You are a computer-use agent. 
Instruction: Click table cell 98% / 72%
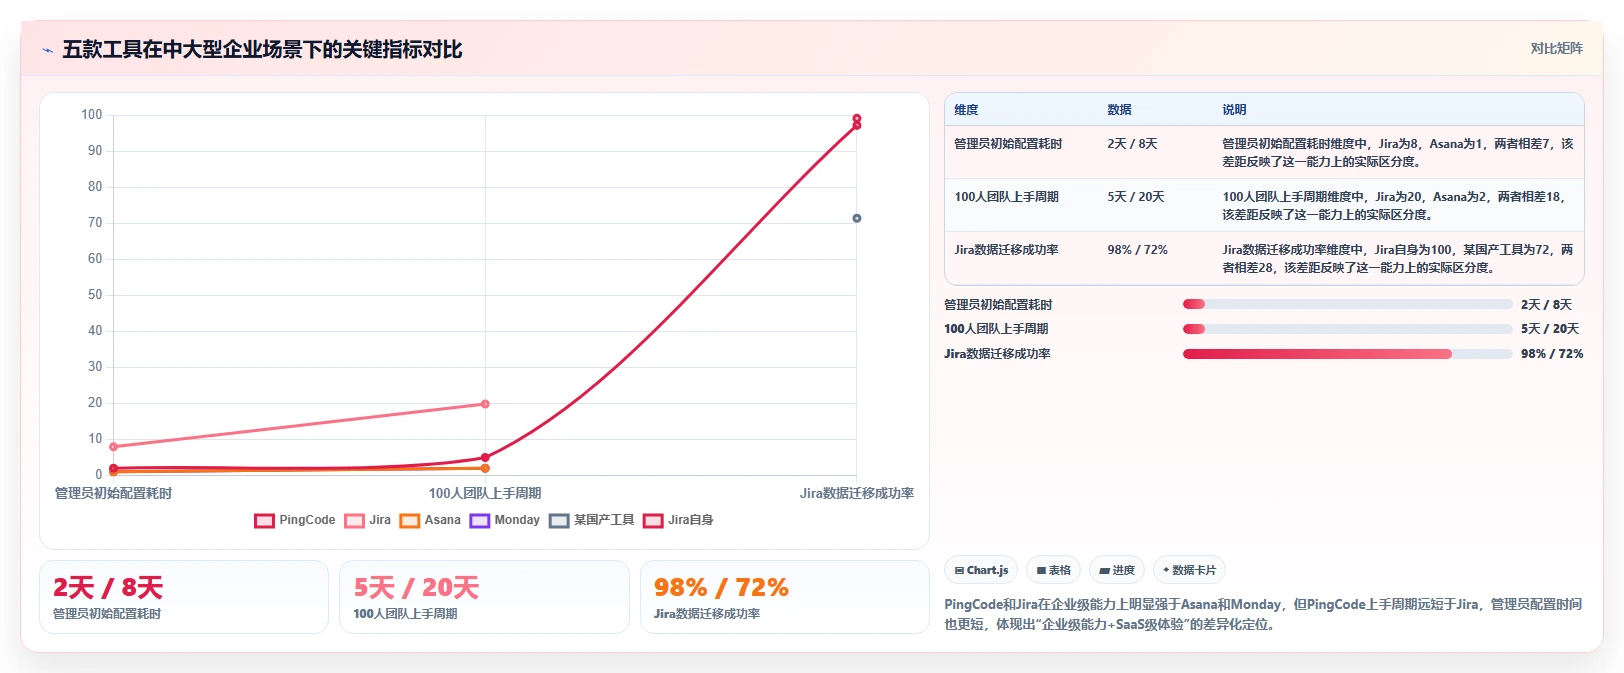(1137, 250)
